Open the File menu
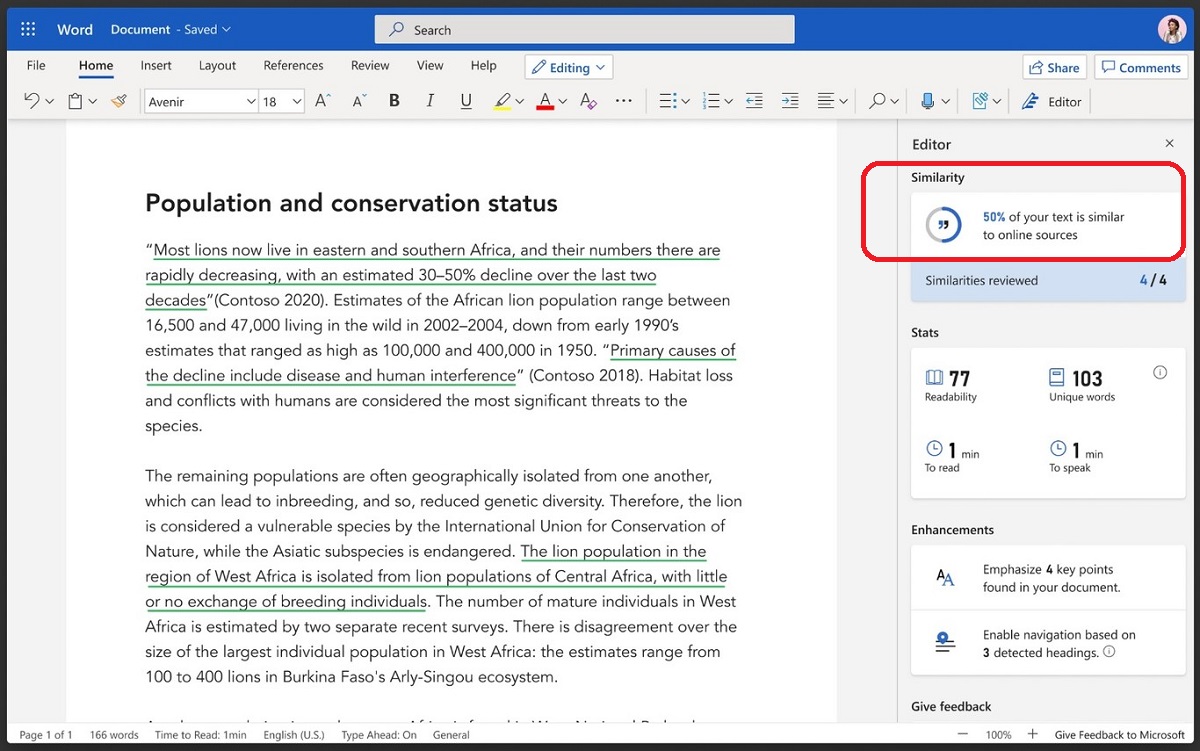Screen dimensions: 1200x751 coord(36,65)
